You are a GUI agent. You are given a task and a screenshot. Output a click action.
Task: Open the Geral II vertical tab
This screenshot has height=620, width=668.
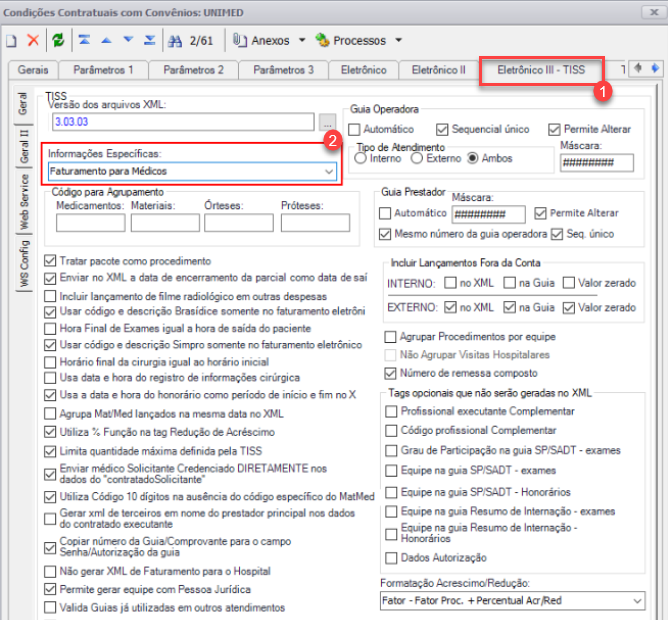pyautogui.click(x=24, y=147)
